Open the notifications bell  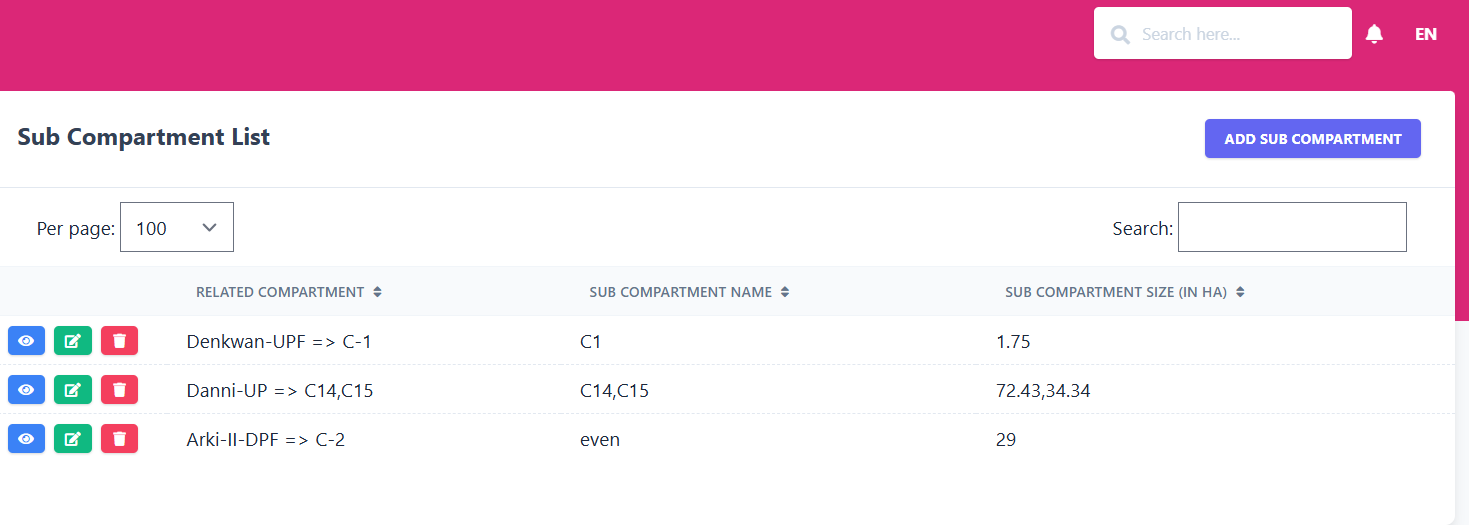click(1374, 34)
